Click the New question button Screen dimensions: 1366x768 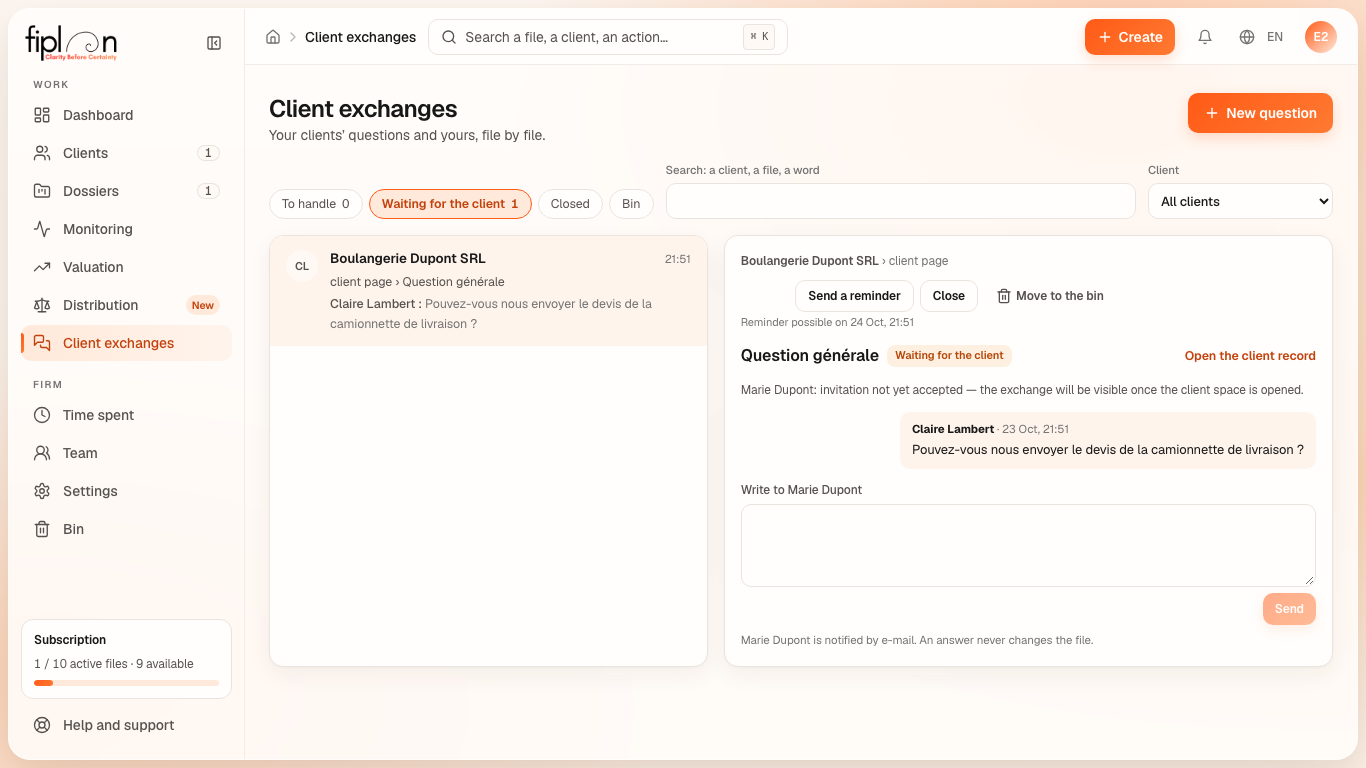[x=1260, y=113]
